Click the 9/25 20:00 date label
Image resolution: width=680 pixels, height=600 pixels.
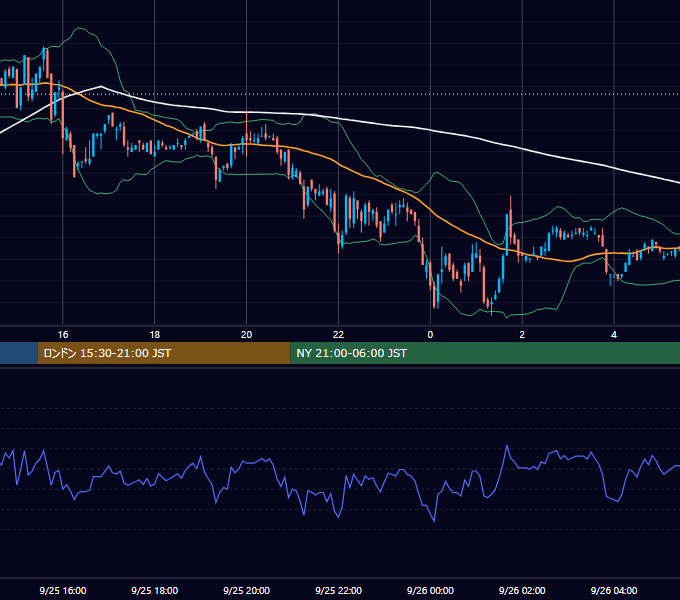(x=246, y=590)
